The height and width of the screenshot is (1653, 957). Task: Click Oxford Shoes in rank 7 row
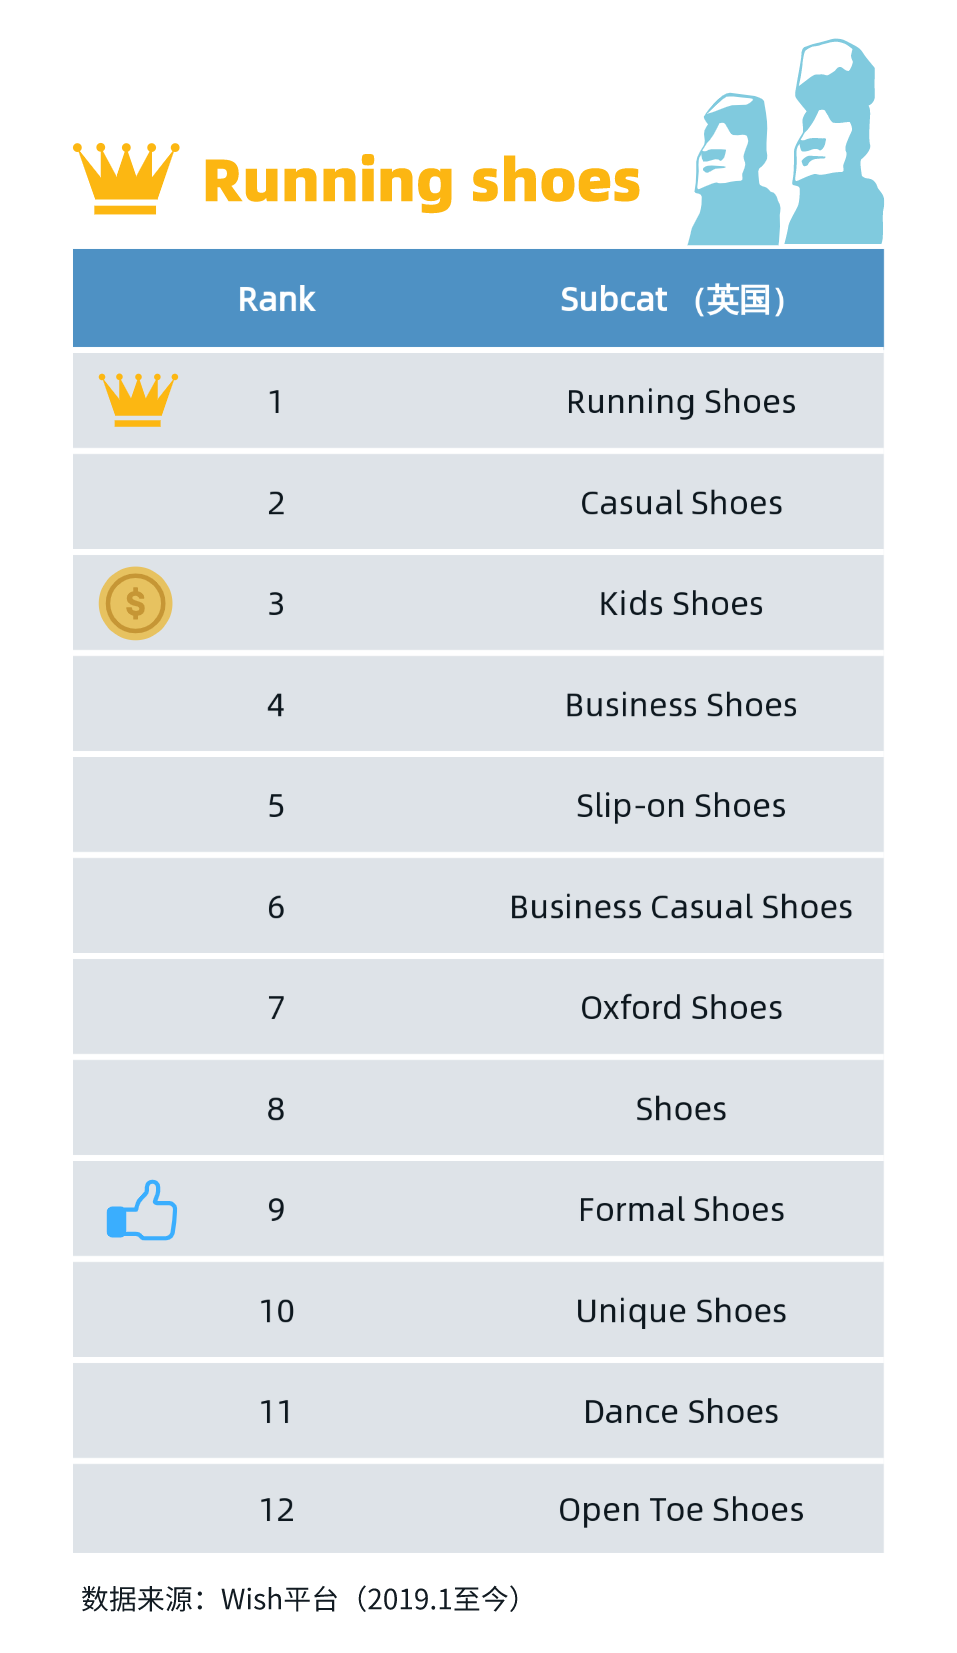(x=681, y=1008)
